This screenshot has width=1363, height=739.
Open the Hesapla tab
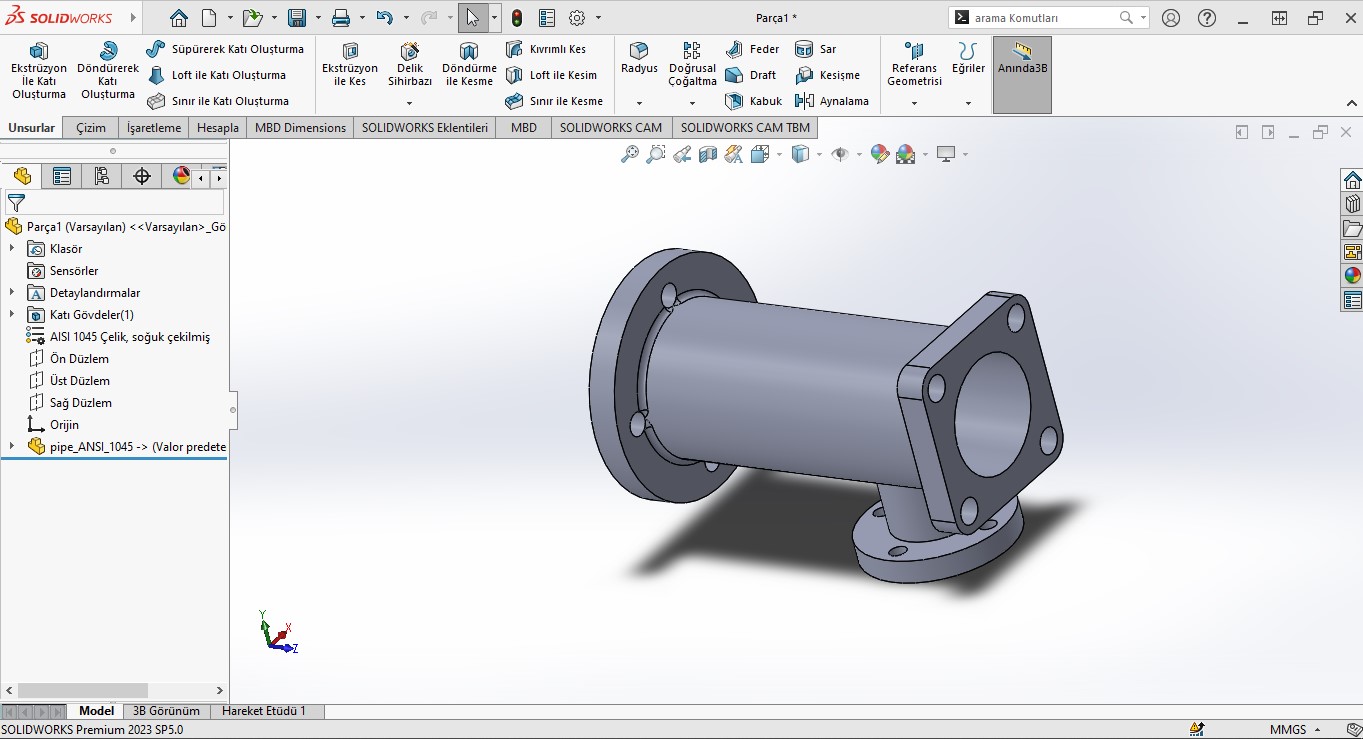click(218, 128)
